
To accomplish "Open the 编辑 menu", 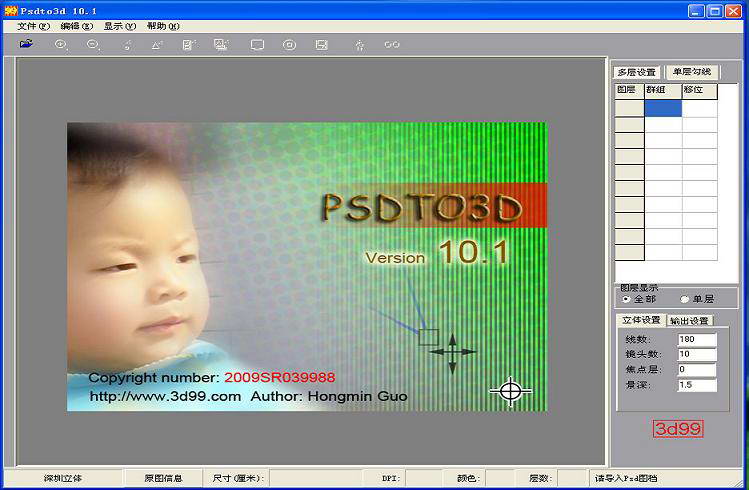I will 76,26.
